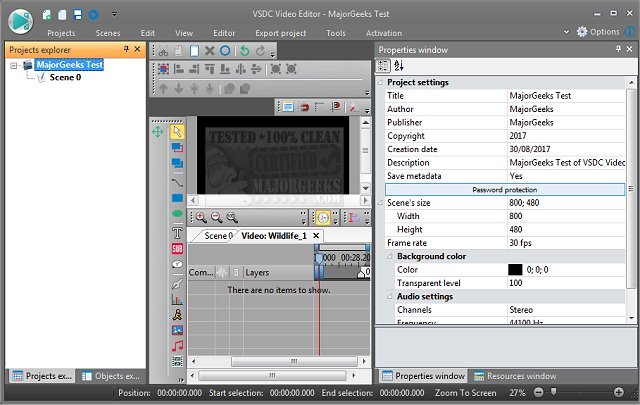This screenshot has width=640, height=405.
Task: Collapse the Scene's size property group
Action: pos(380,202)
